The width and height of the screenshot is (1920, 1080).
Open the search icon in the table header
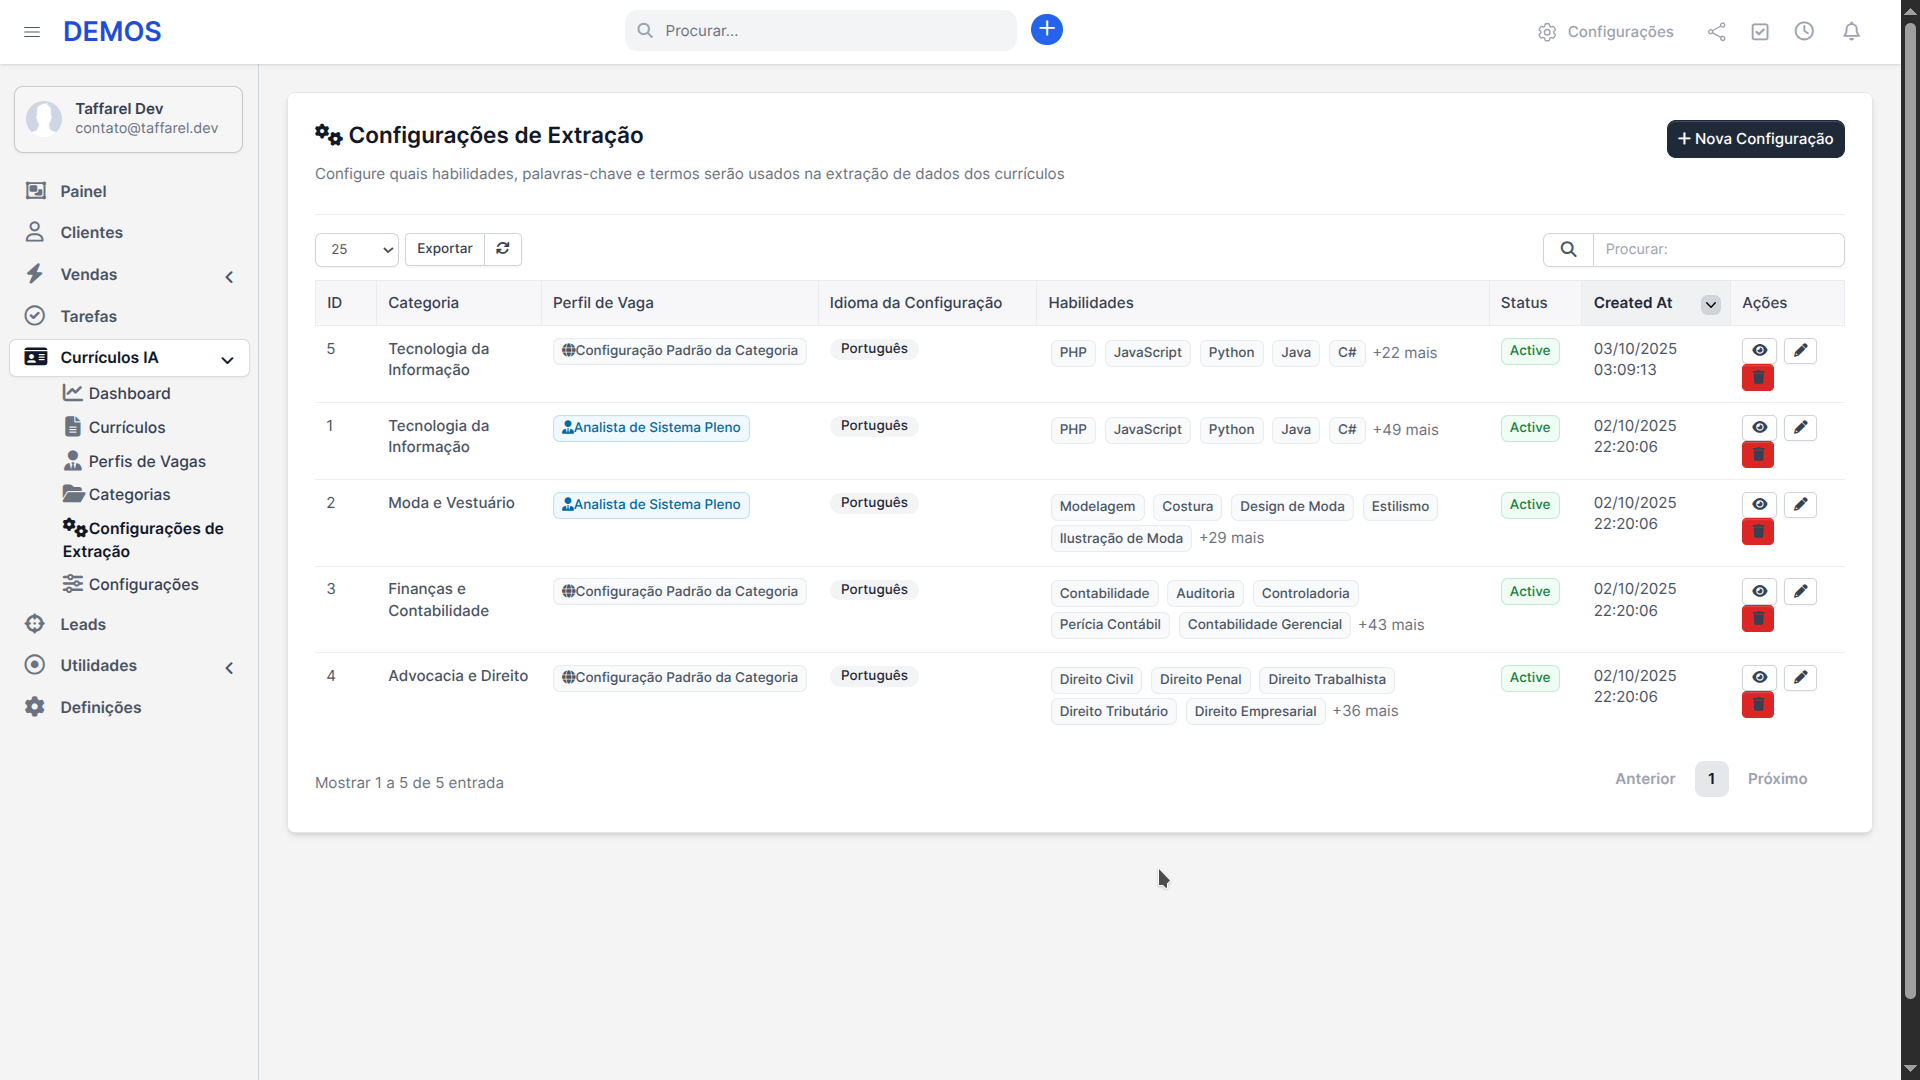(x=1567, y=249)
